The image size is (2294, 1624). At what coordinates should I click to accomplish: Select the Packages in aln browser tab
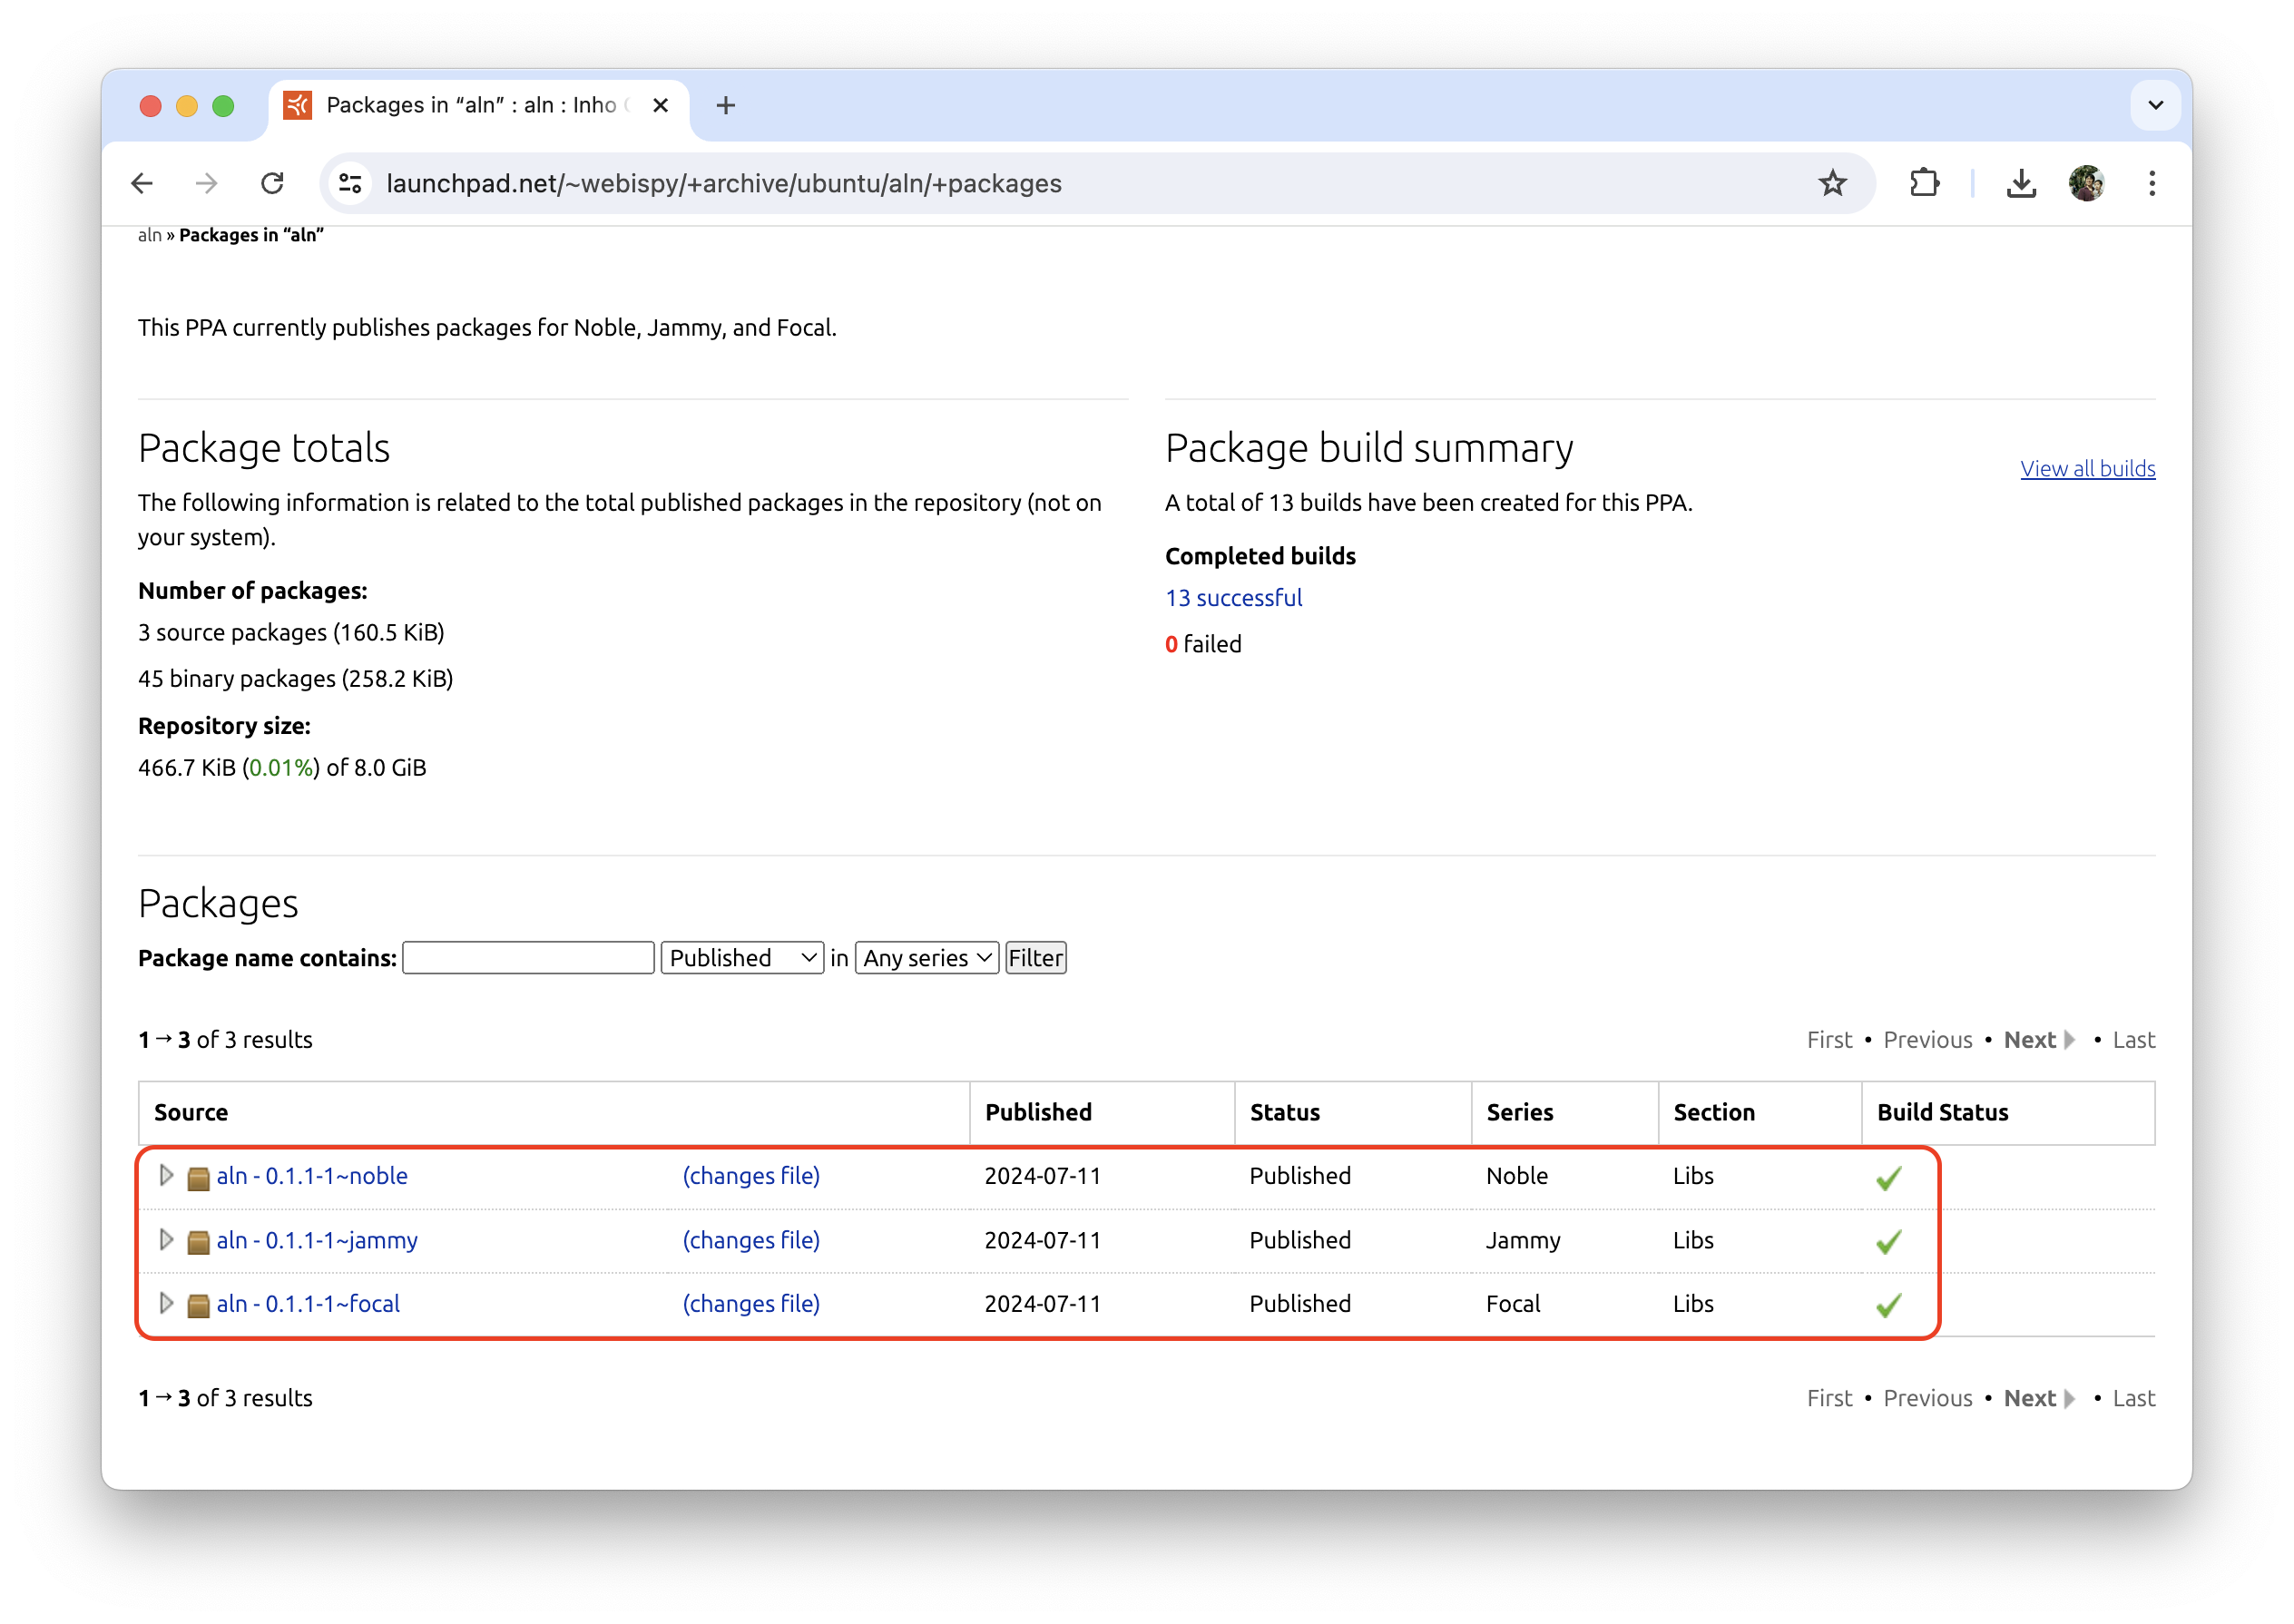(x=478, y=105)
